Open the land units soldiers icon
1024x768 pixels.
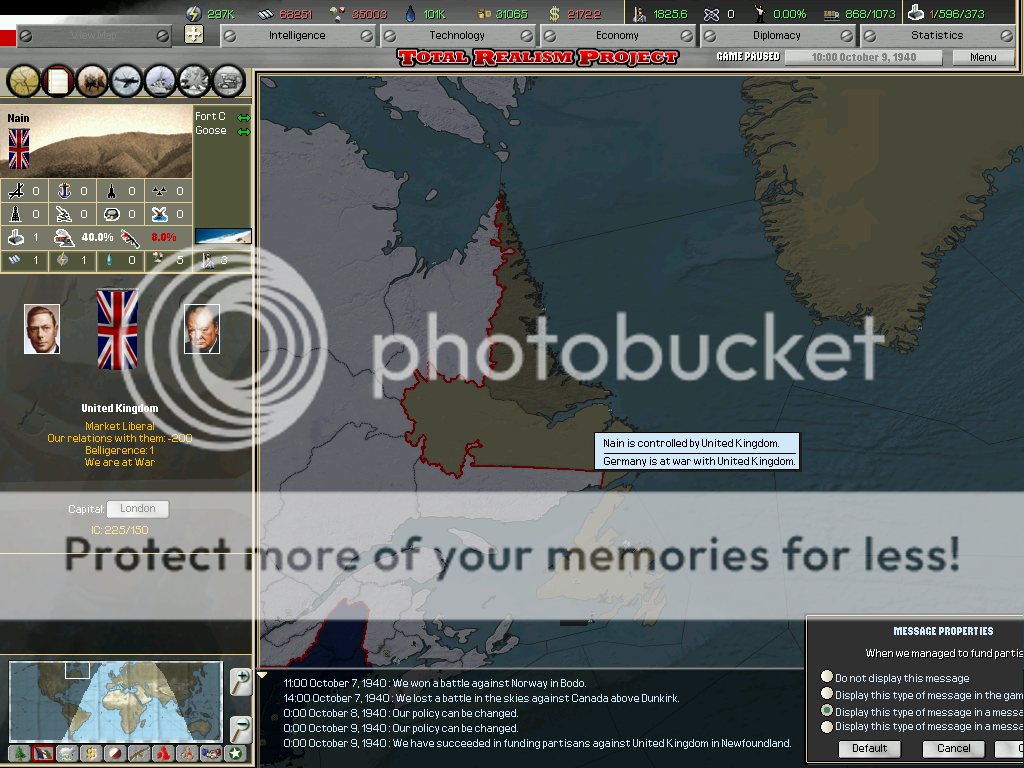coord(92,80)
